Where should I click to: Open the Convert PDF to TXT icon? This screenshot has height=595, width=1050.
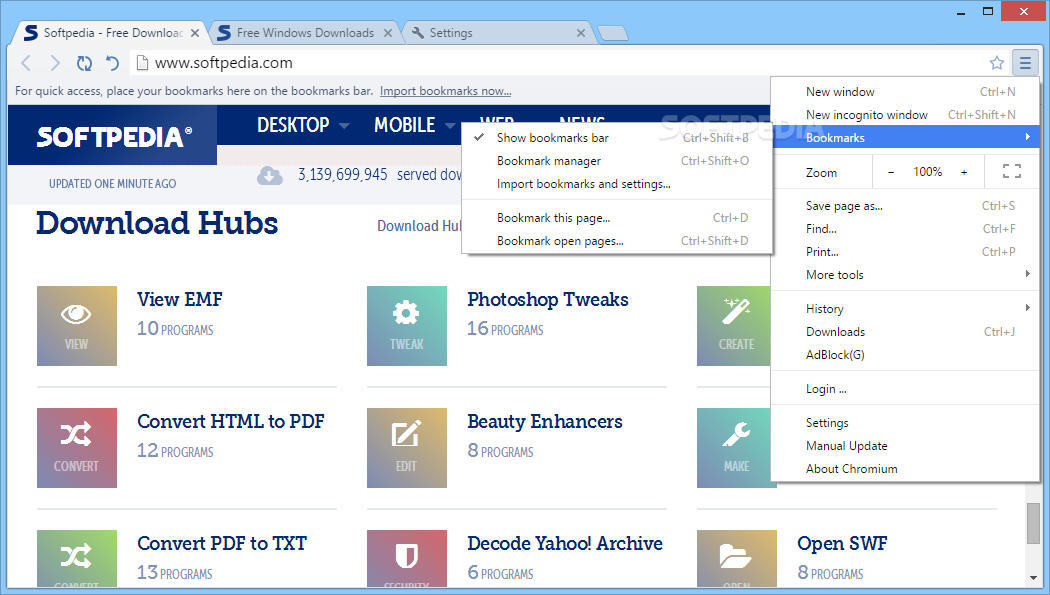click(x=76, y=559)
